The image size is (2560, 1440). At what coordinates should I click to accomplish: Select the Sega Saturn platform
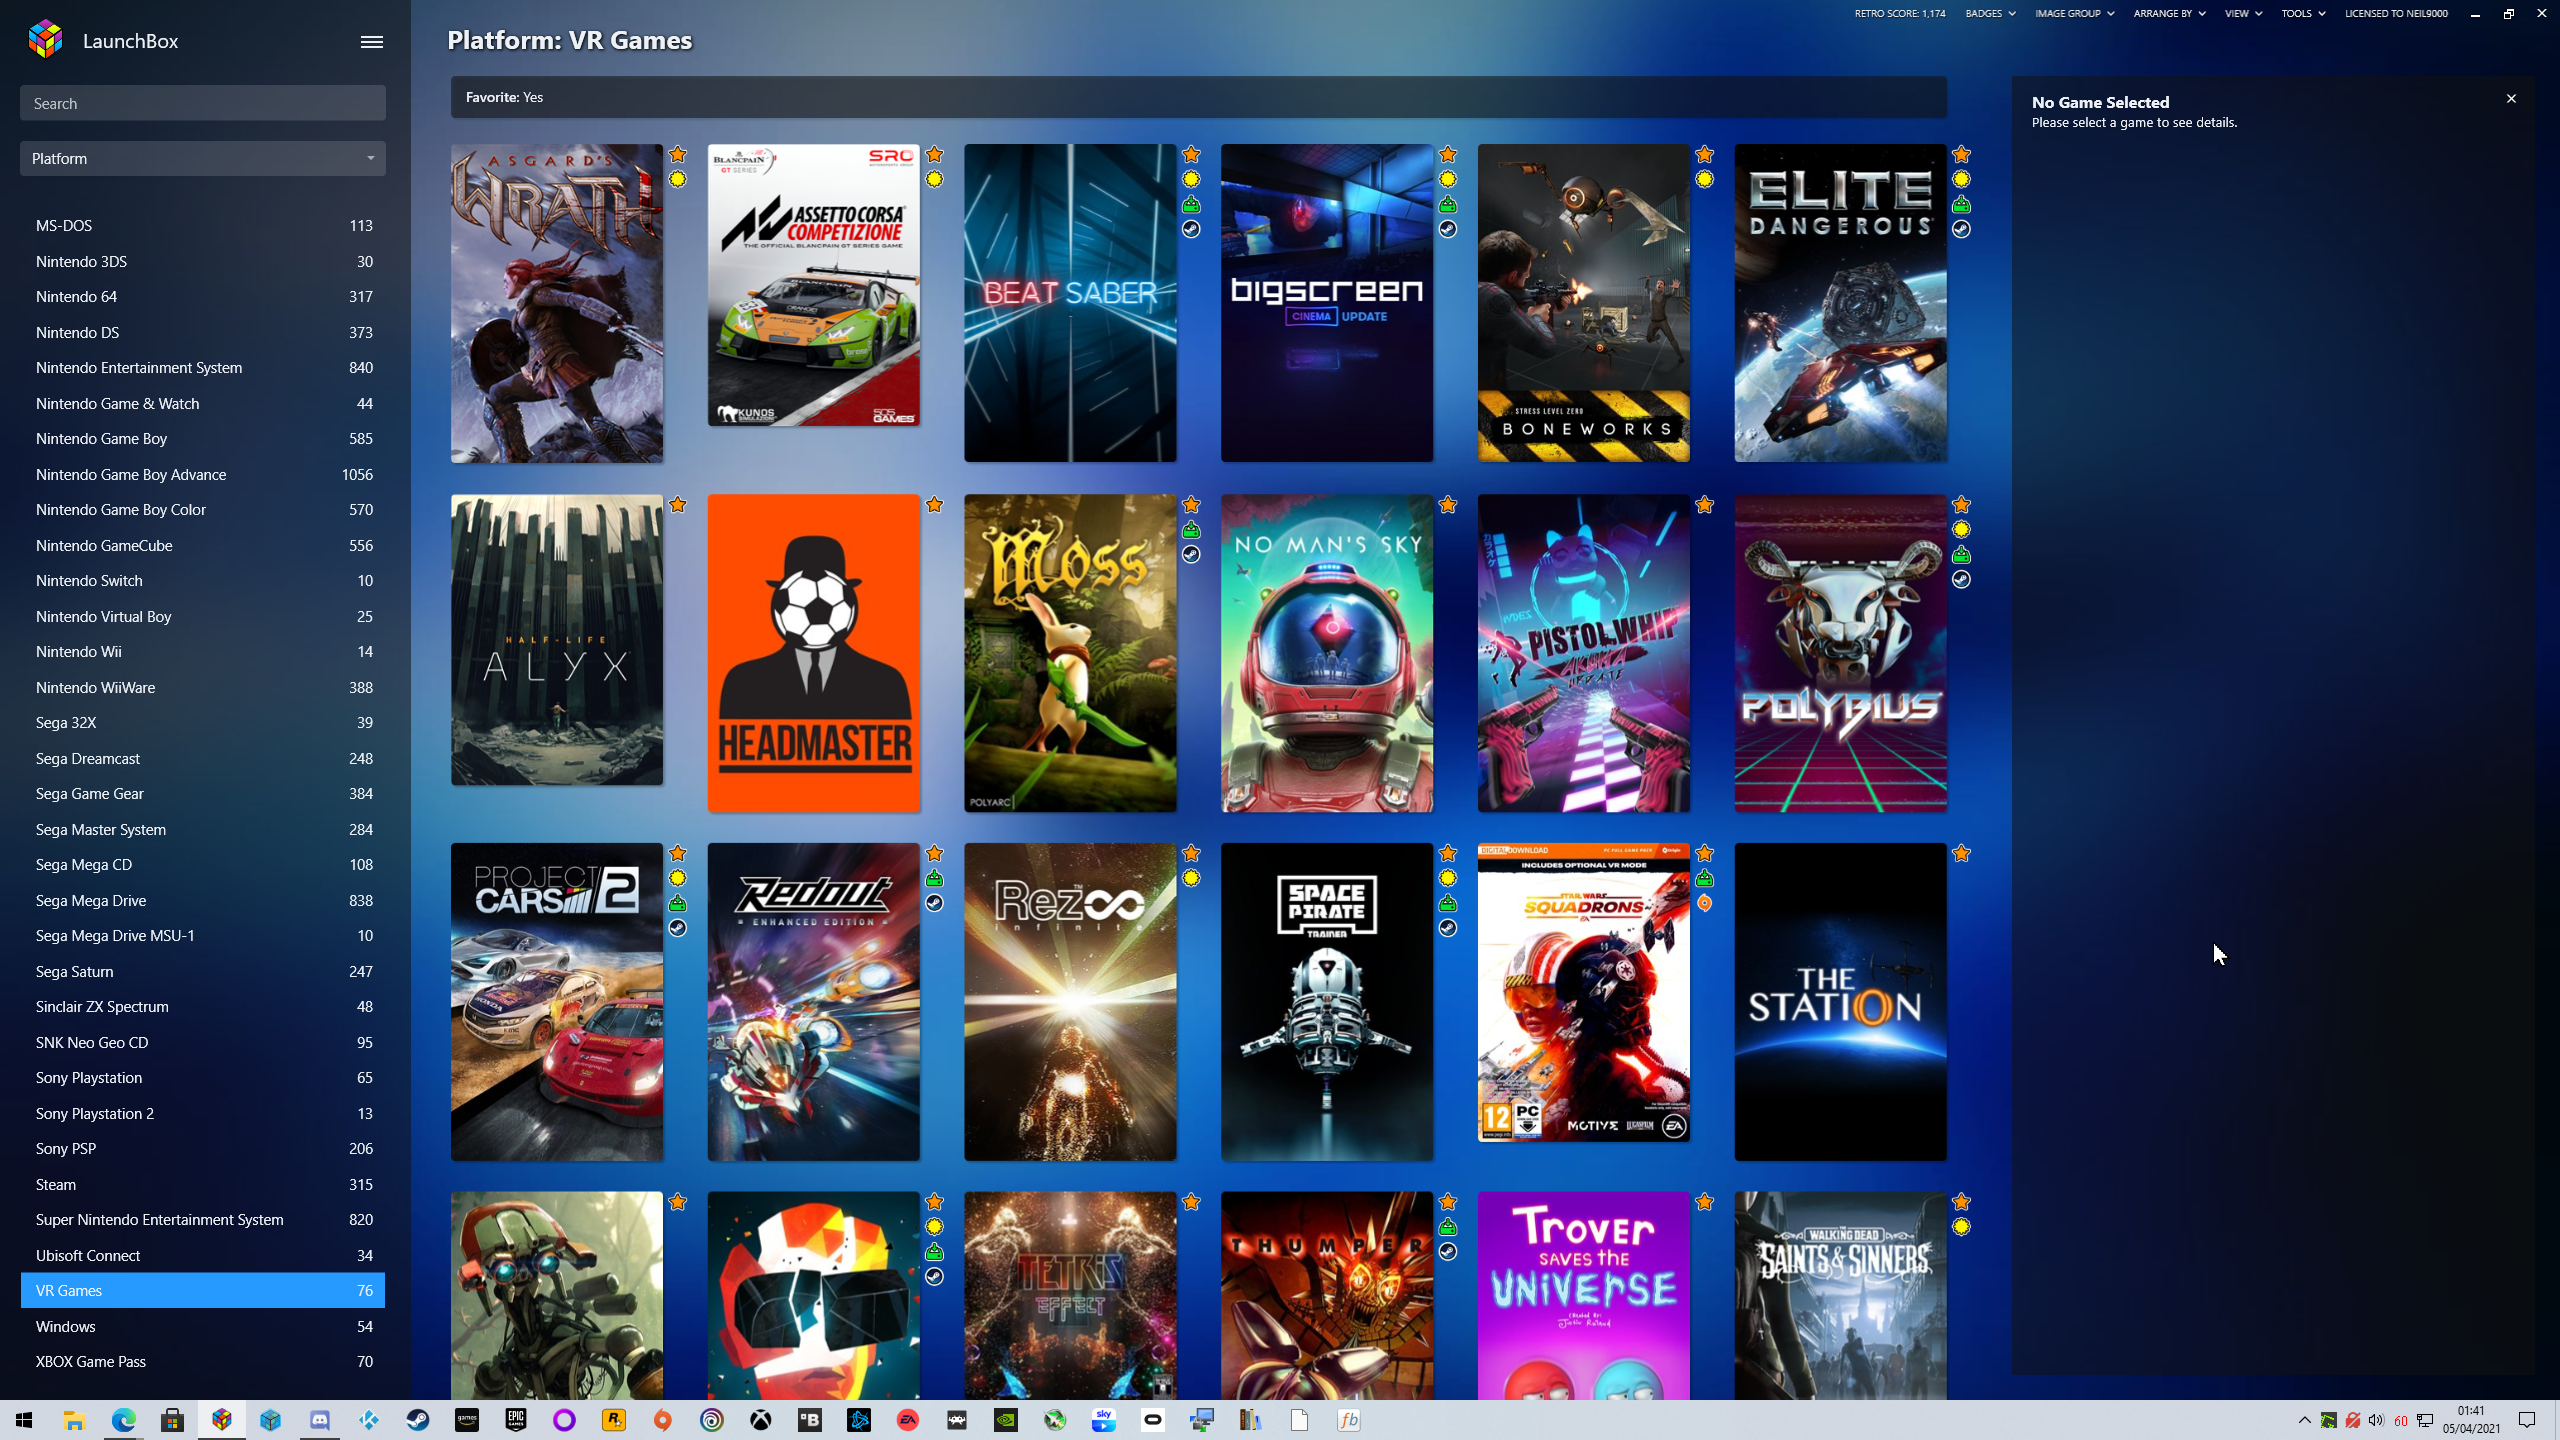[x=203, y=971]
